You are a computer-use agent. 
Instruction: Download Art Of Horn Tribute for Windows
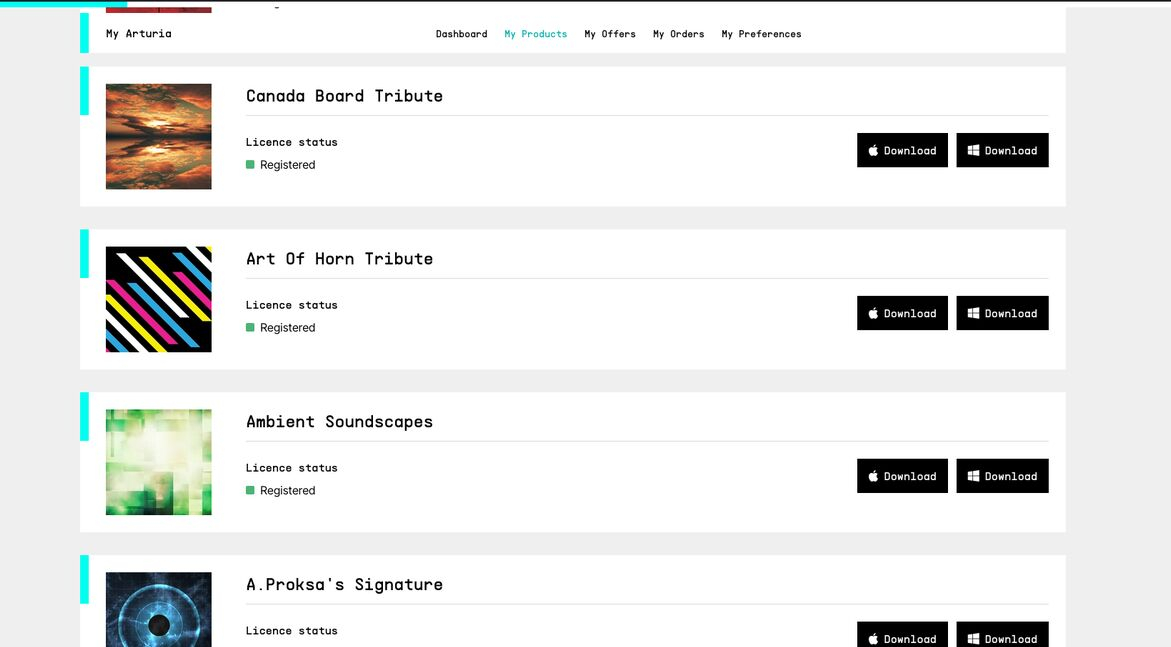tap(1002, 313)
